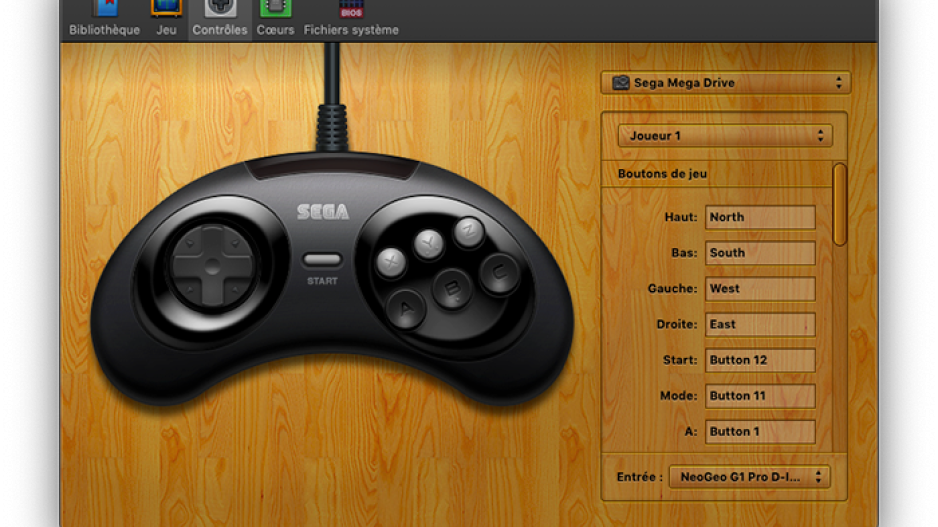Open the Joueur 1 player dropdown
Viewport: 938px width, 527px height.
(725, 136)
